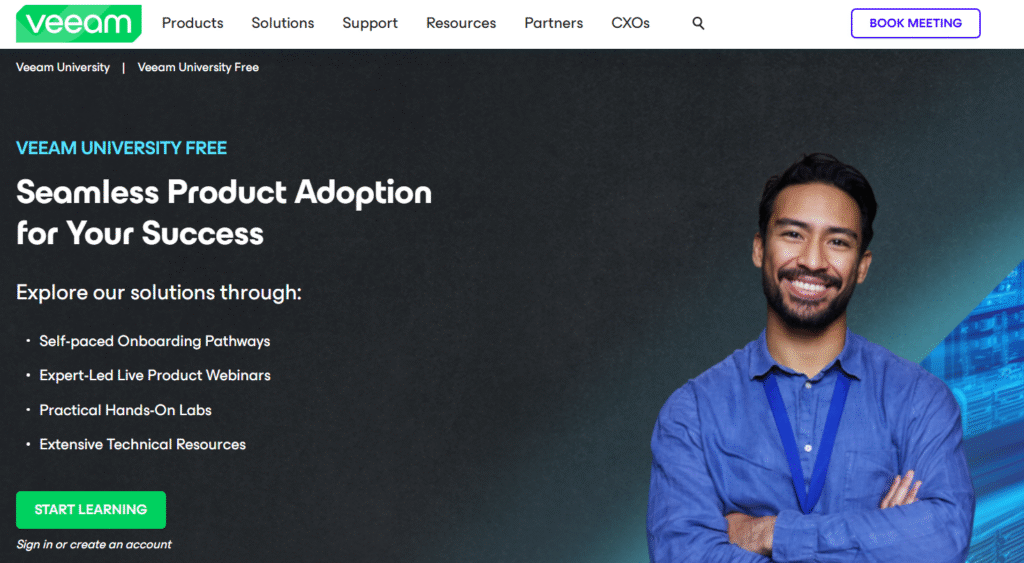Click the VEEAM UNIVERSITY FREE heading

point(121,148)
